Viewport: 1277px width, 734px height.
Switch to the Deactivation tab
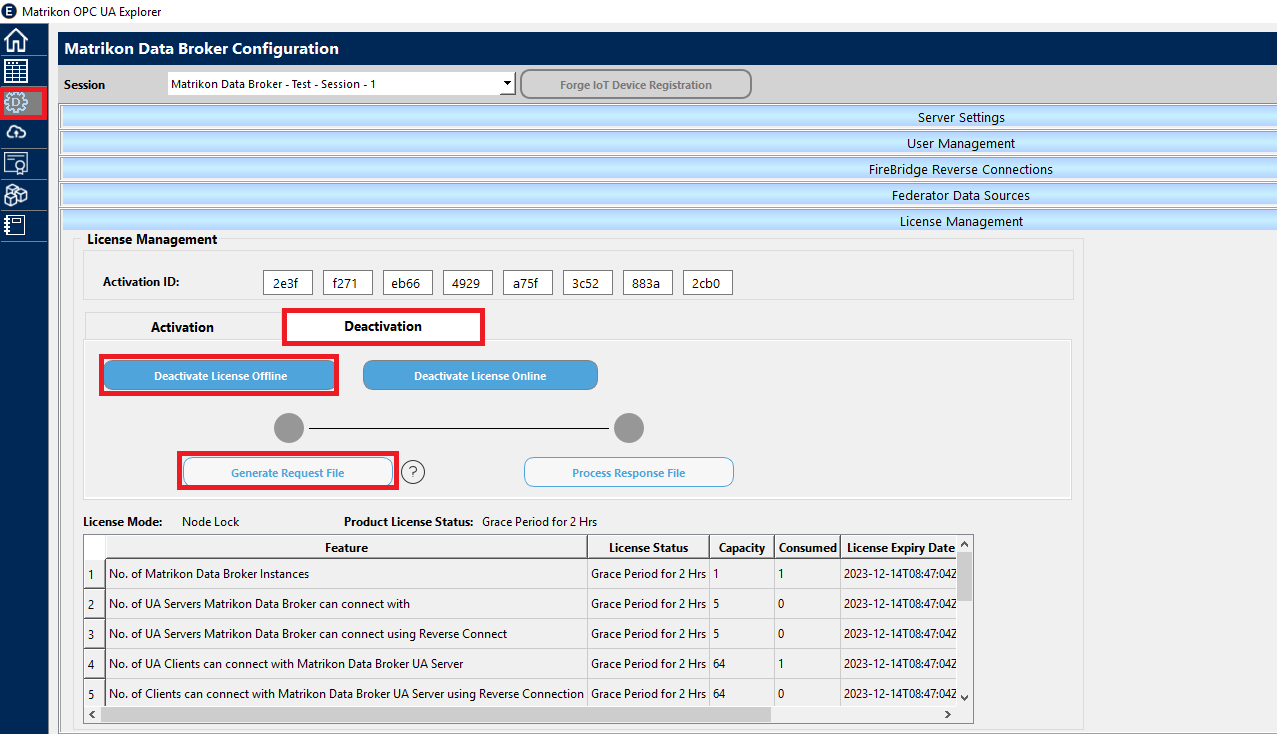click(x=383, y=327)
